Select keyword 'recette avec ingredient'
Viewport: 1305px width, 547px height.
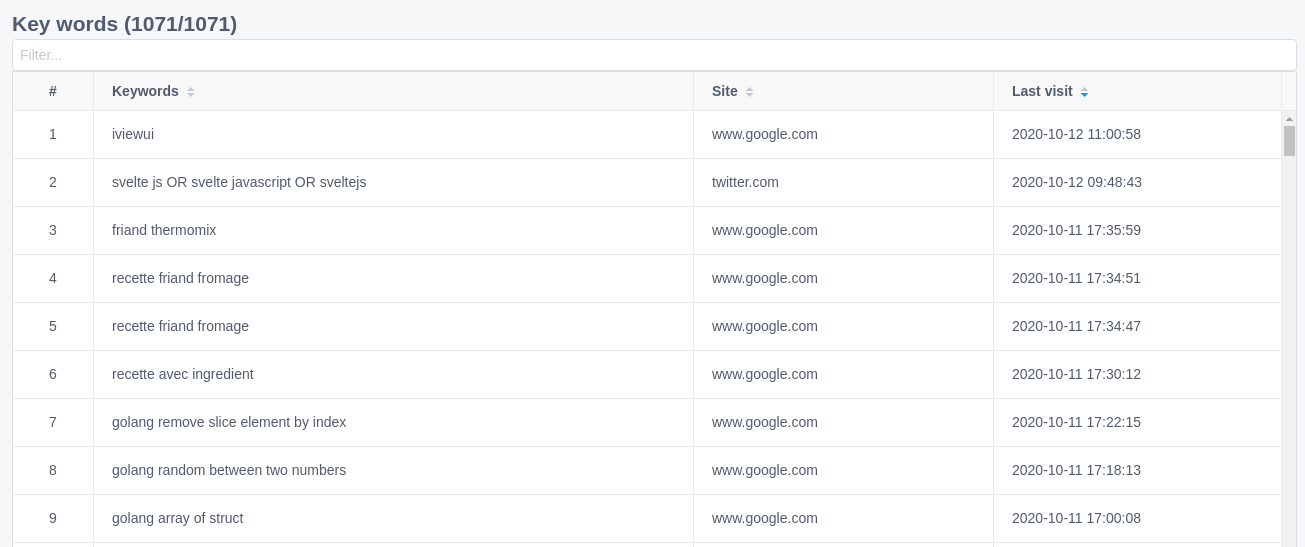point(183,374)
